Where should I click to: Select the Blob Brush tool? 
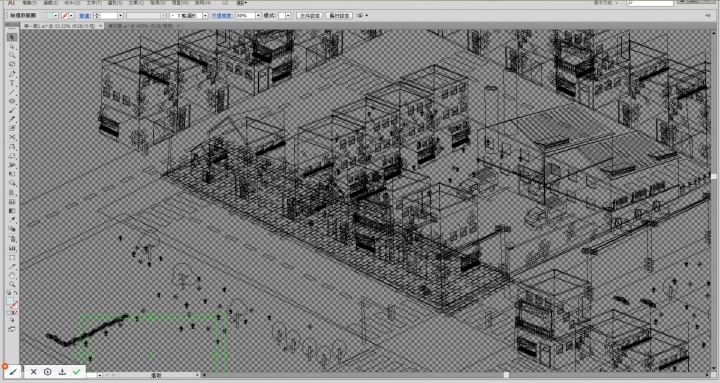[12, 129]
